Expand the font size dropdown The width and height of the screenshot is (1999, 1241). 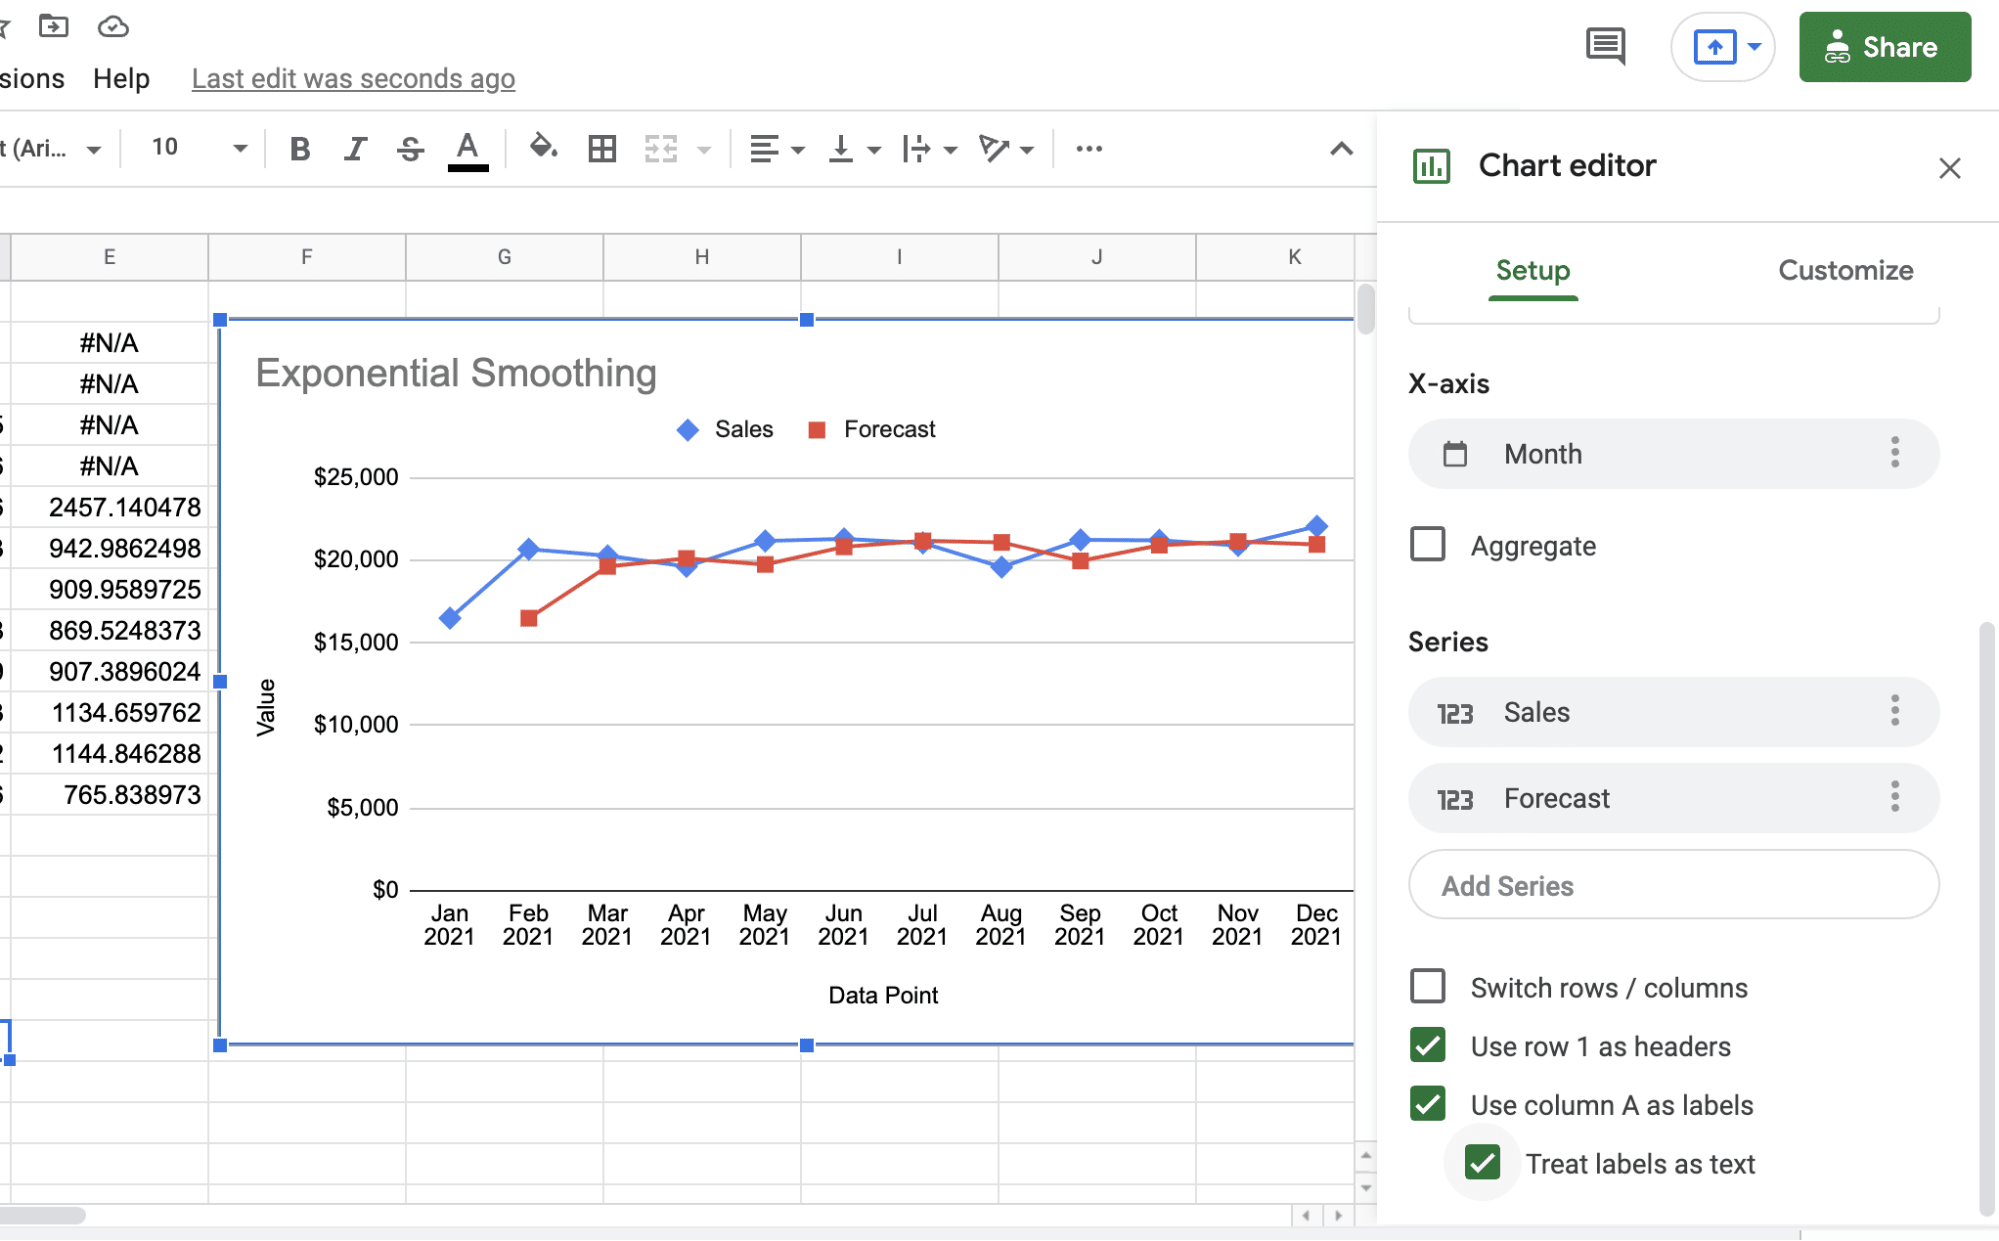239,149
